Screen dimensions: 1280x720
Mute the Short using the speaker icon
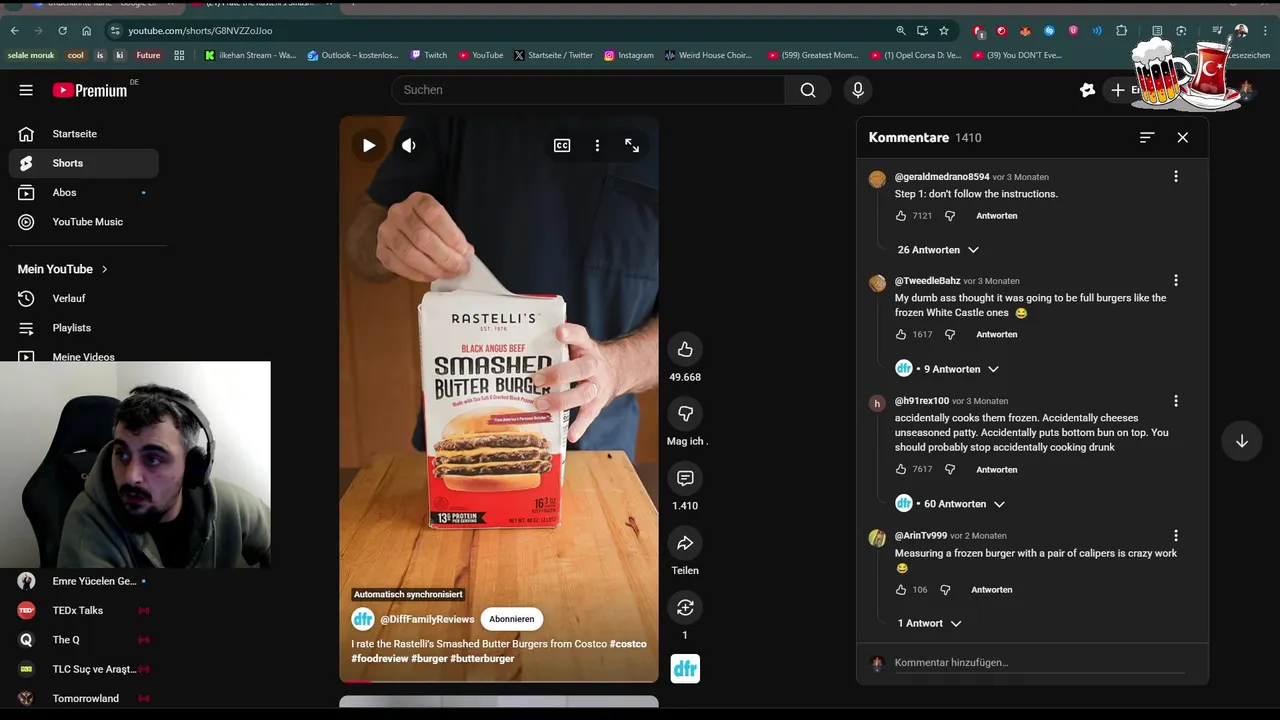409,145
